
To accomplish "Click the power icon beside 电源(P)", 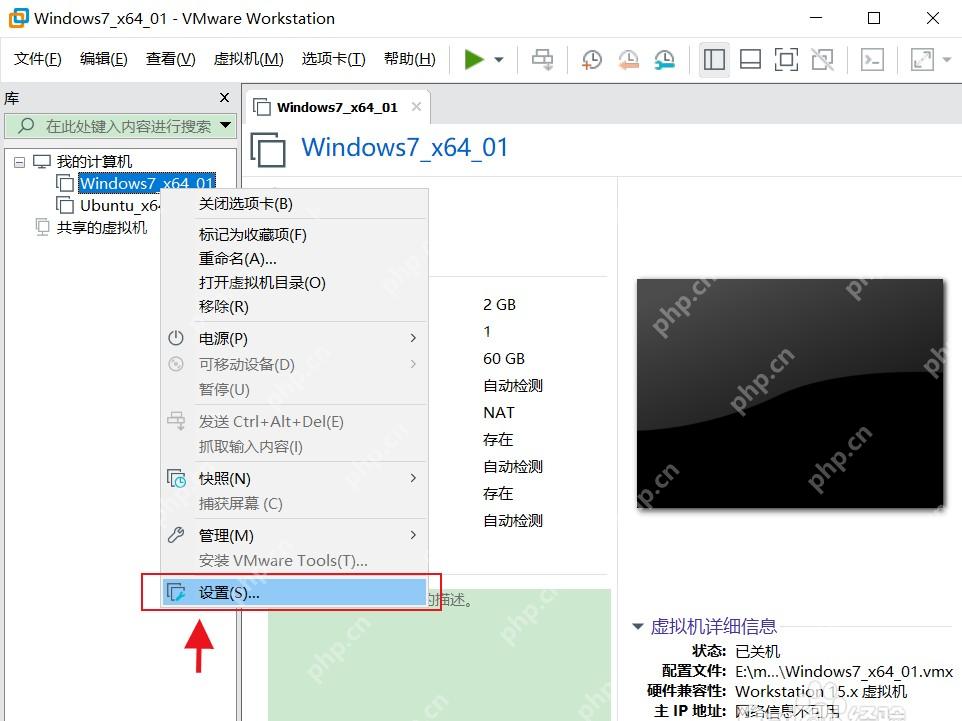I will [x=176, y=337].
